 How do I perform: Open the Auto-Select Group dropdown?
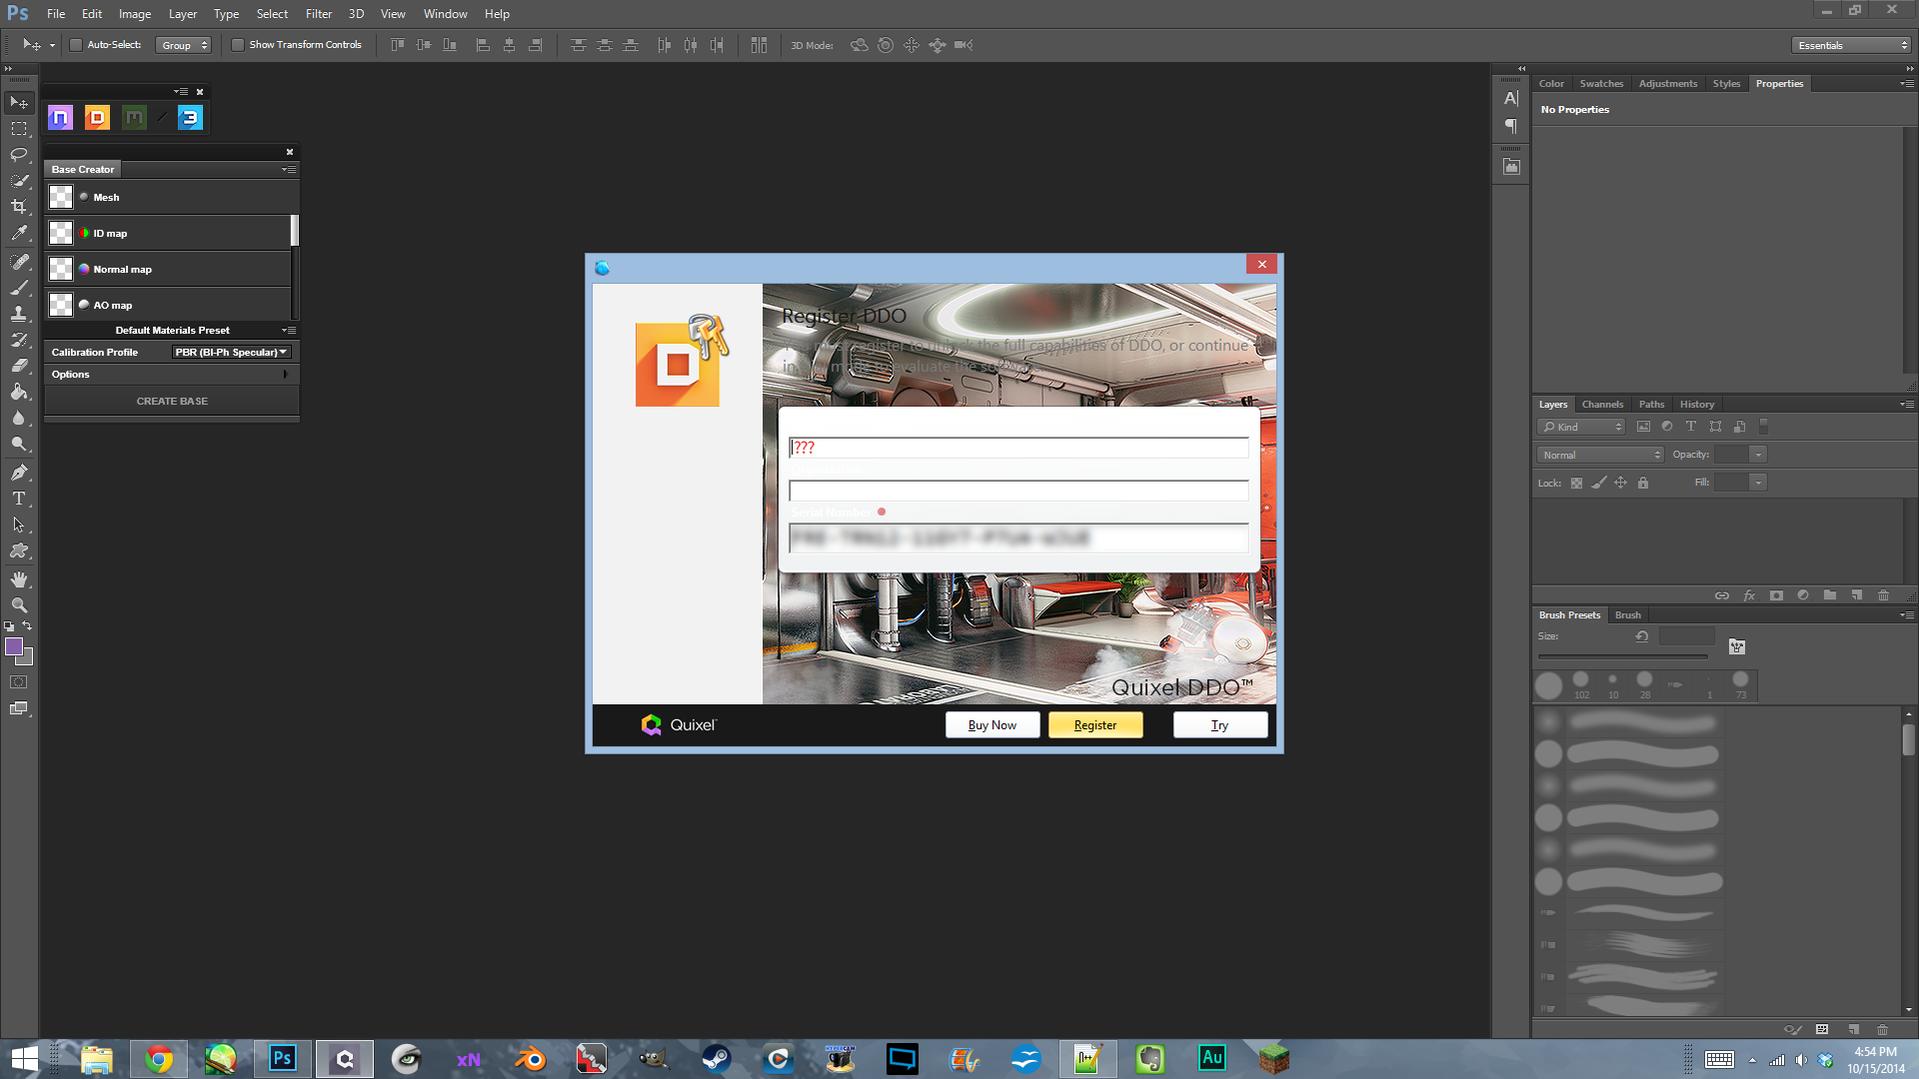[184, 45]
